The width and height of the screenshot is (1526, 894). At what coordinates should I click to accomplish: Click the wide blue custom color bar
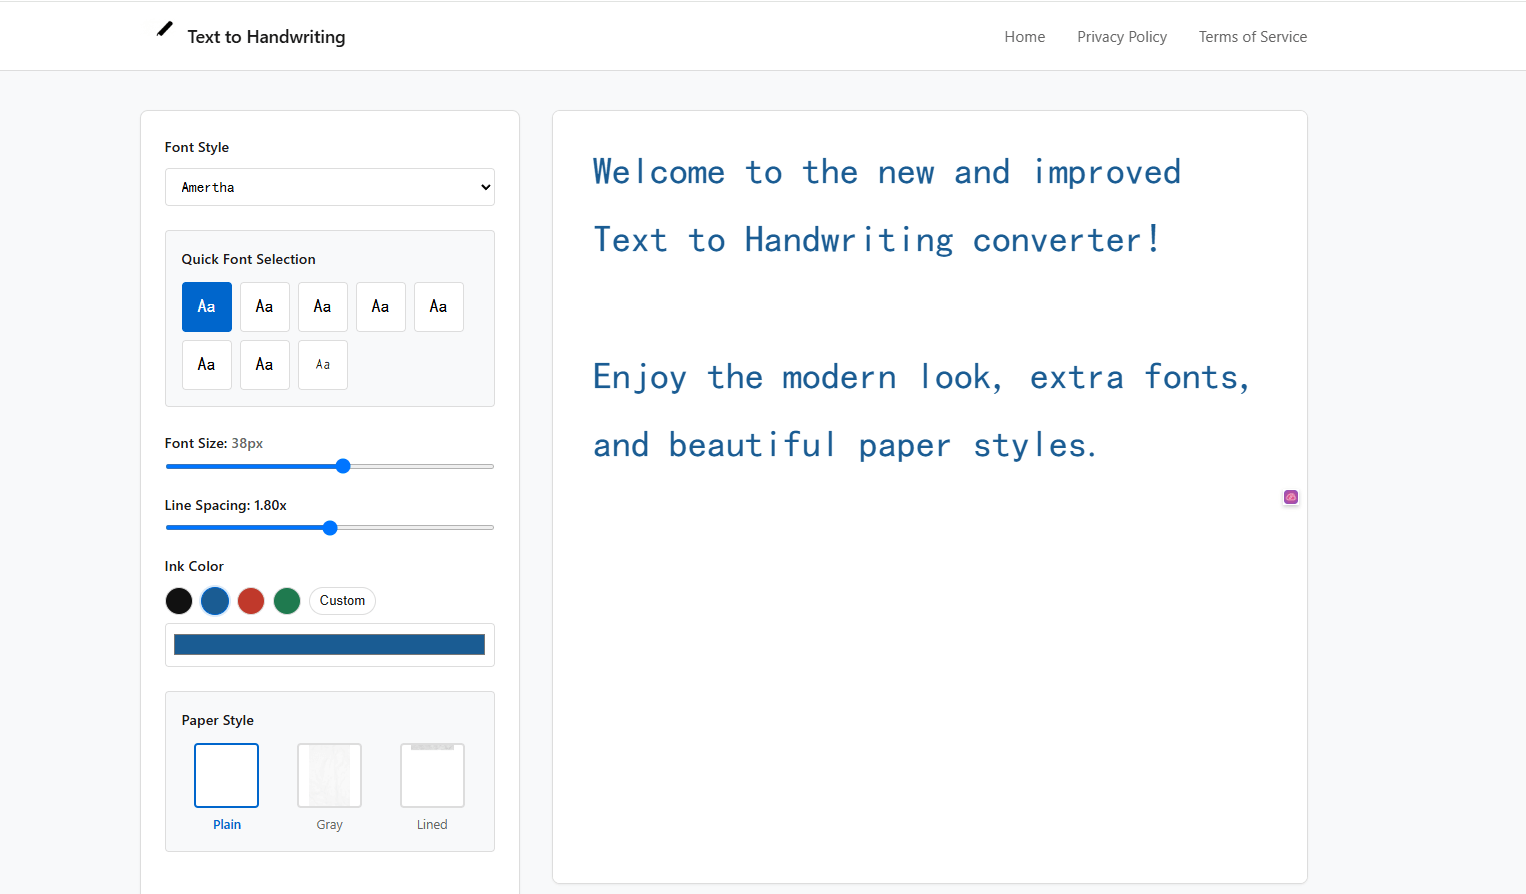point(329,645)
